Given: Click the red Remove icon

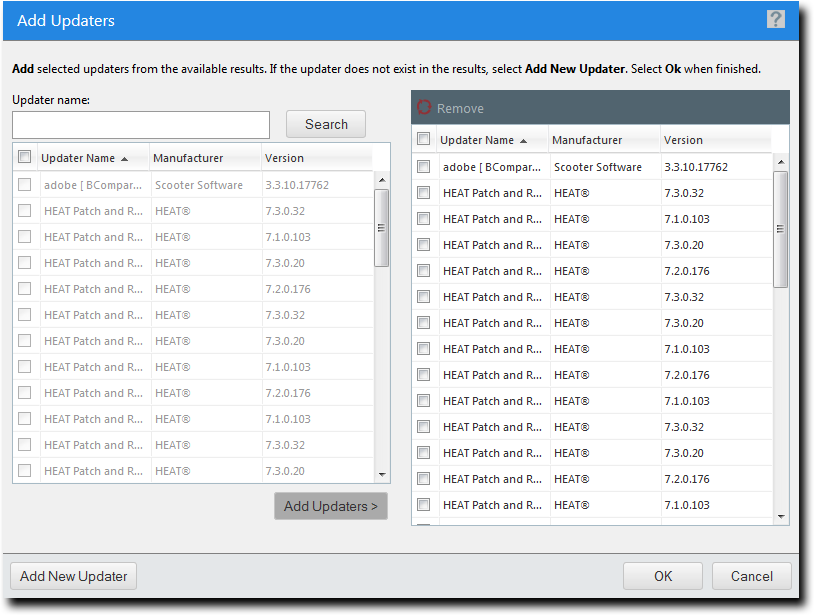Looking at the screenshot, I should pyautogui.click(x=424, y=107).
